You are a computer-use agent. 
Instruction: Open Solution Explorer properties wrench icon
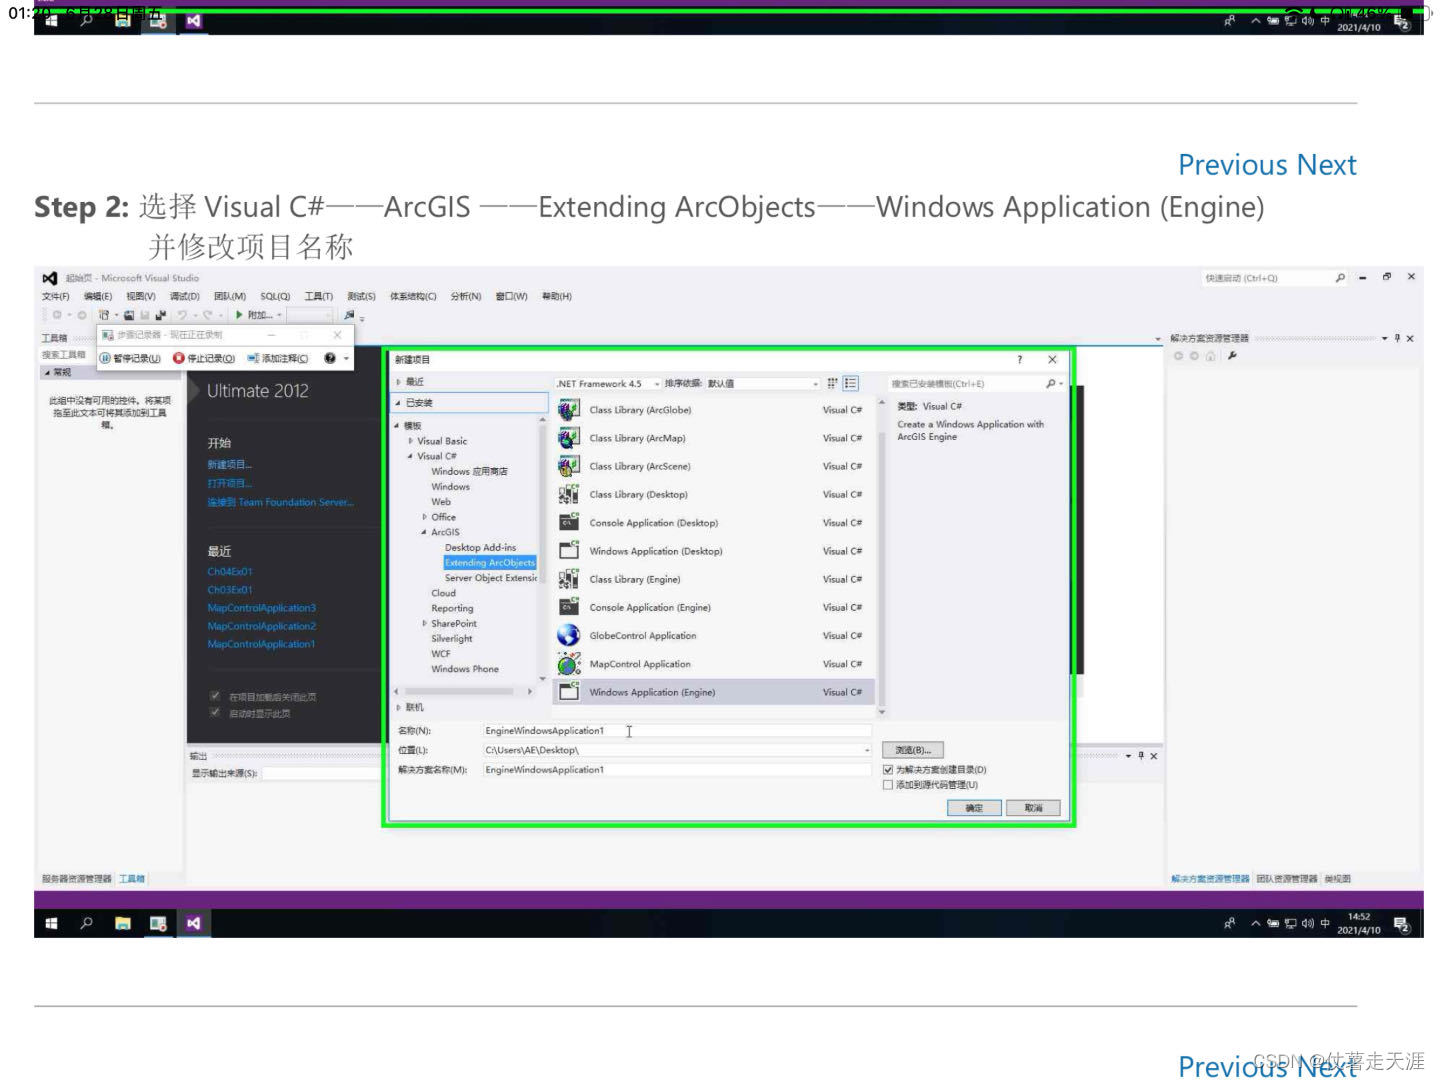(1232, 356)
